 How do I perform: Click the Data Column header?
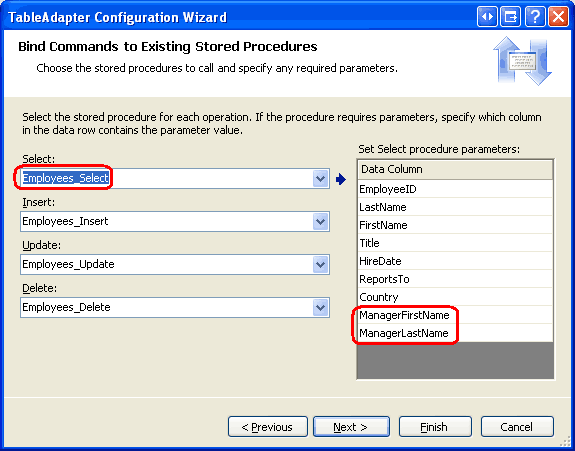pos(455,169)
